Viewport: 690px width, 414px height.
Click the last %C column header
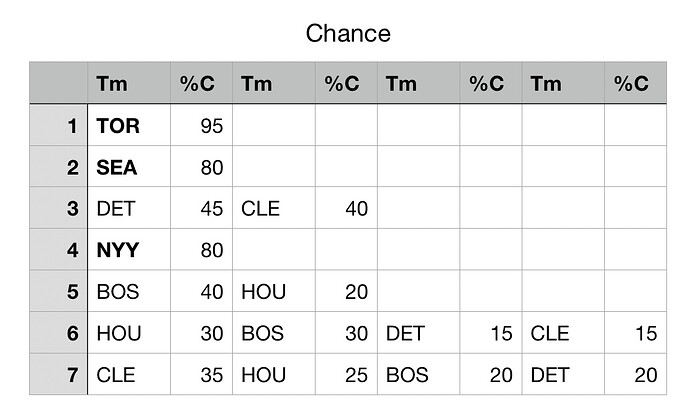(x=635, y=83)
